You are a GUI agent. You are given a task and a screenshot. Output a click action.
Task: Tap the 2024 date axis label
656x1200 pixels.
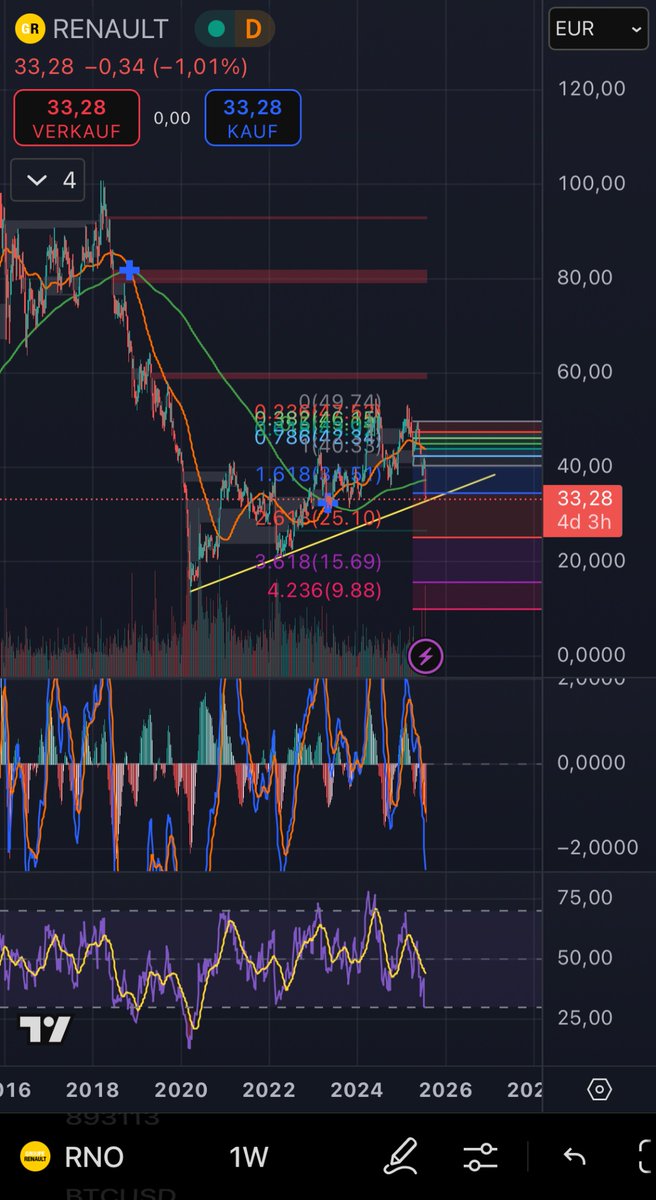click(356, 1090)
